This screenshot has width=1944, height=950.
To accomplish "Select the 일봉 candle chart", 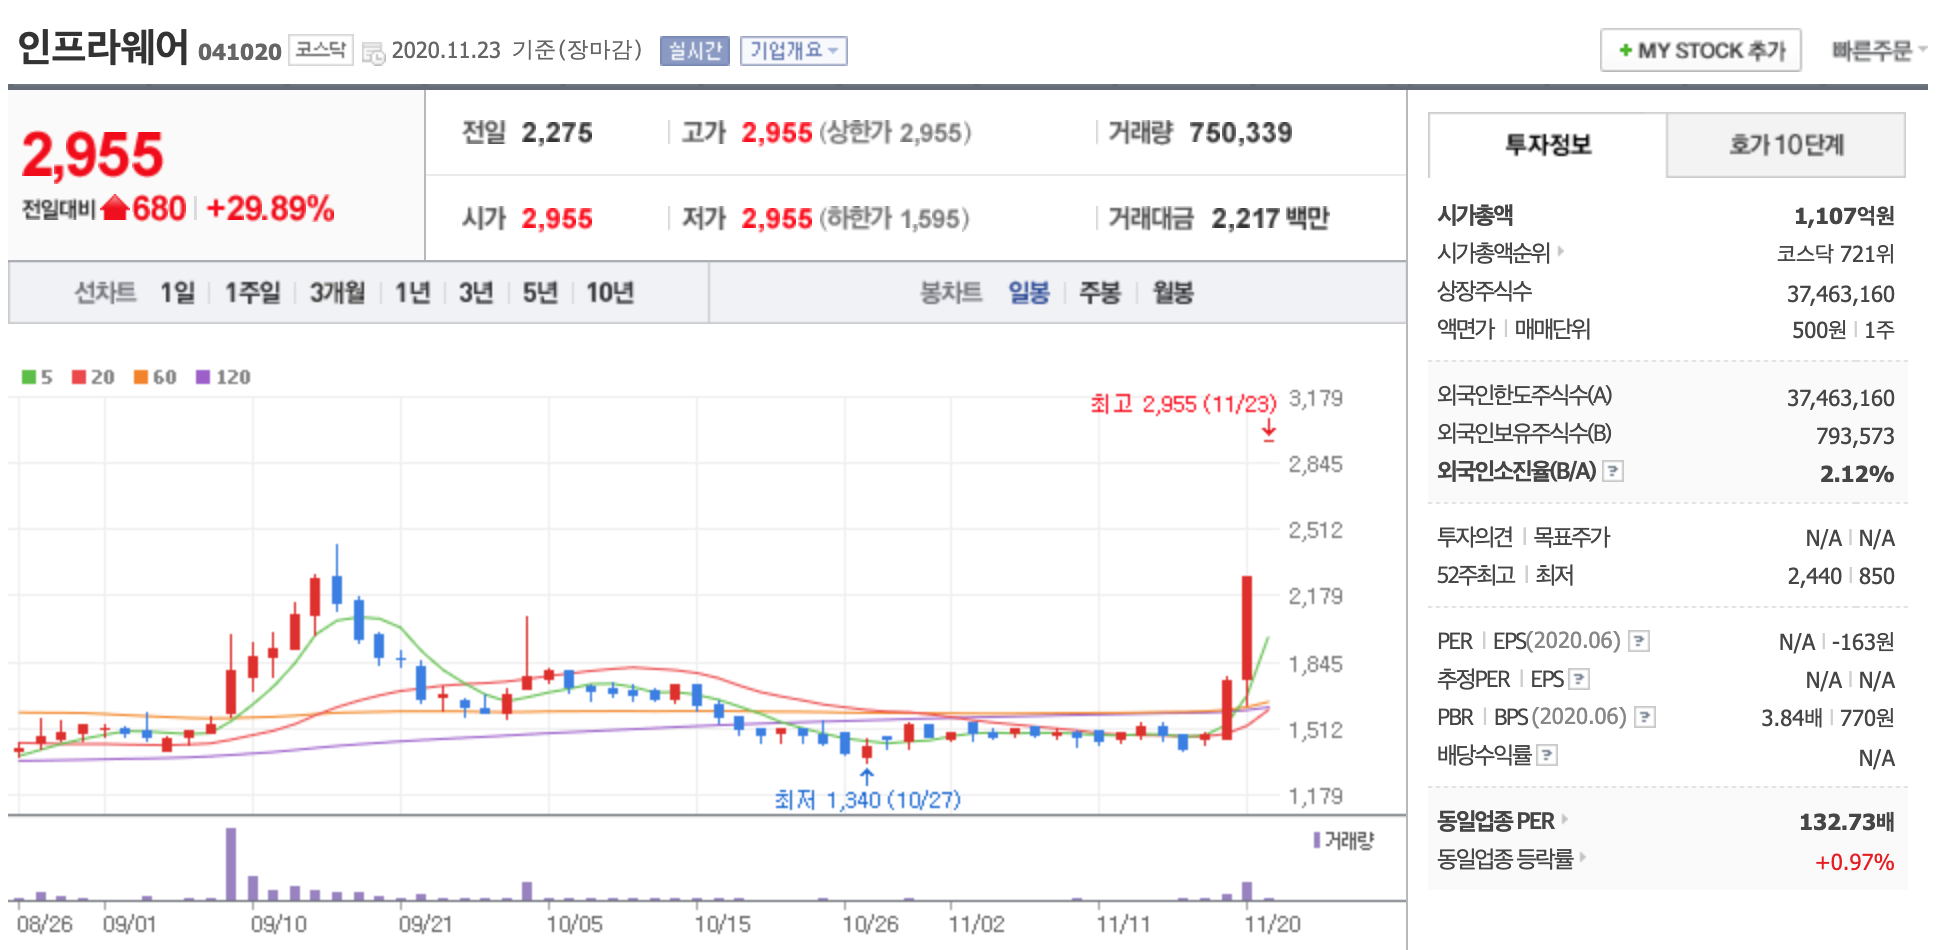I will [x=1029, y=293].
